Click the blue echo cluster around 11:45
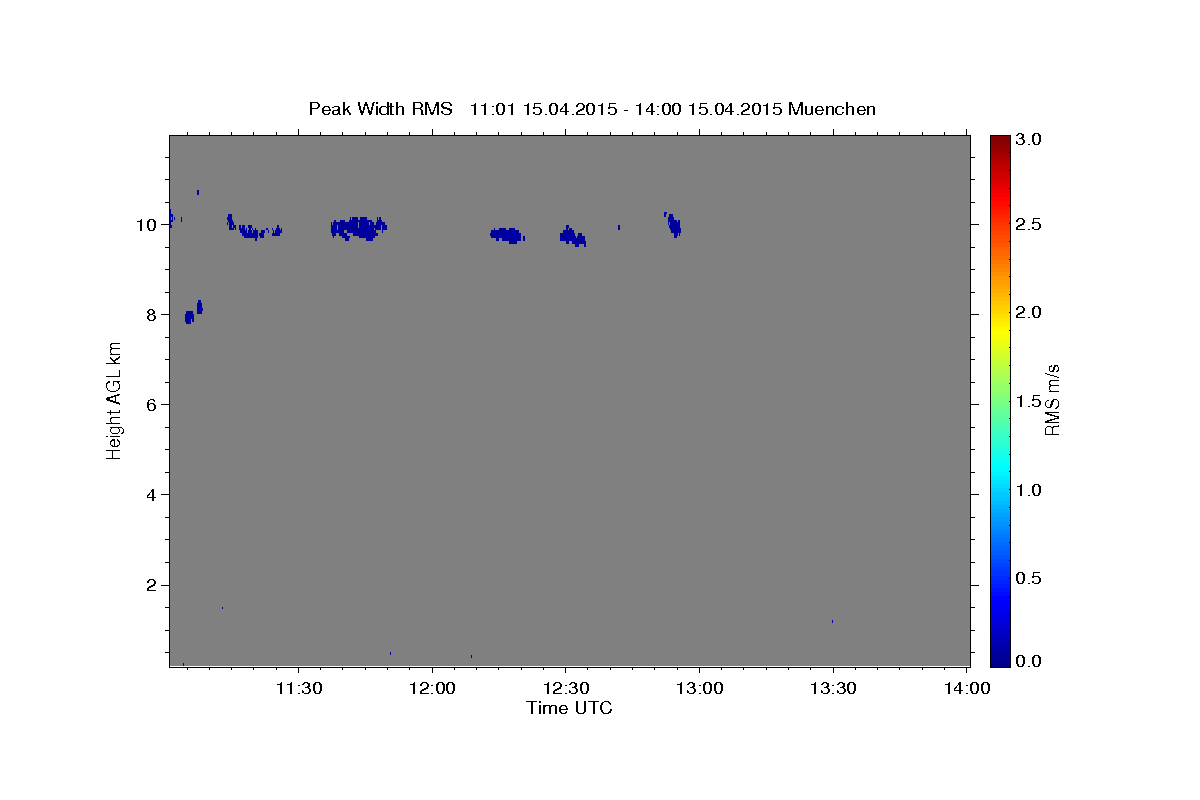Screen dimensions: 1200x800 tap(358, 228)
